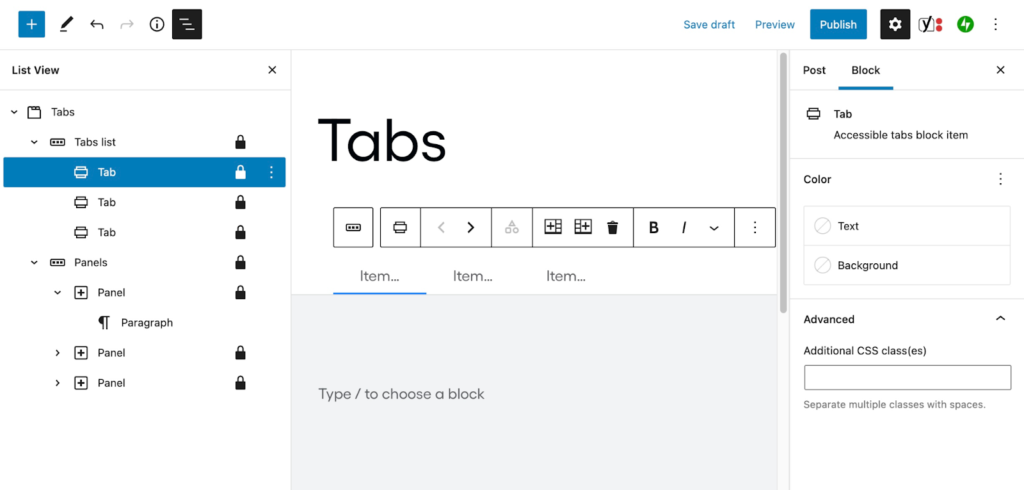
Task: Expand the last Panel tree item
Action: (57, 383)
